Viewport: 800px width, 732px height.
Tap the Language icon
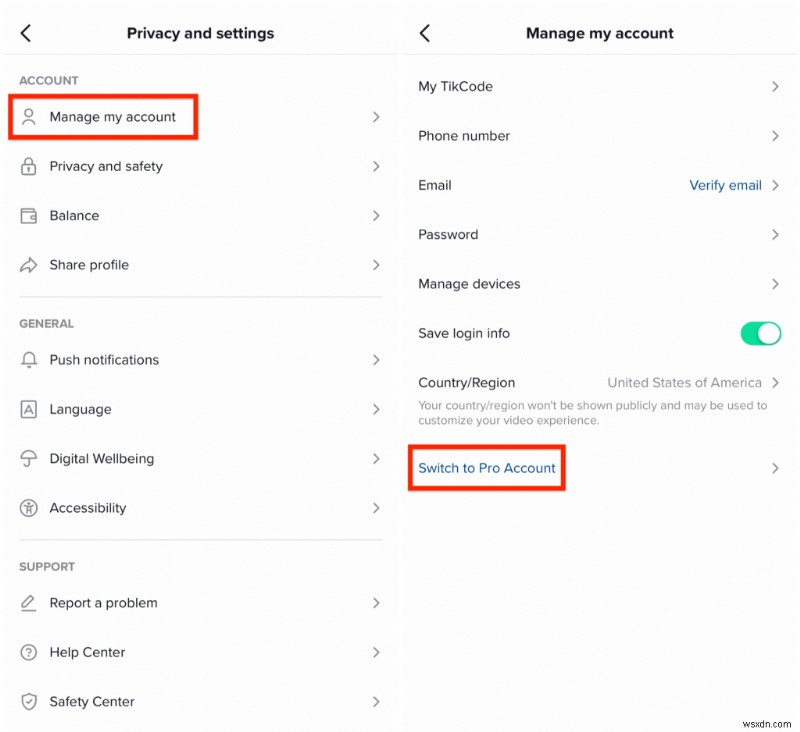coord(28,409)
